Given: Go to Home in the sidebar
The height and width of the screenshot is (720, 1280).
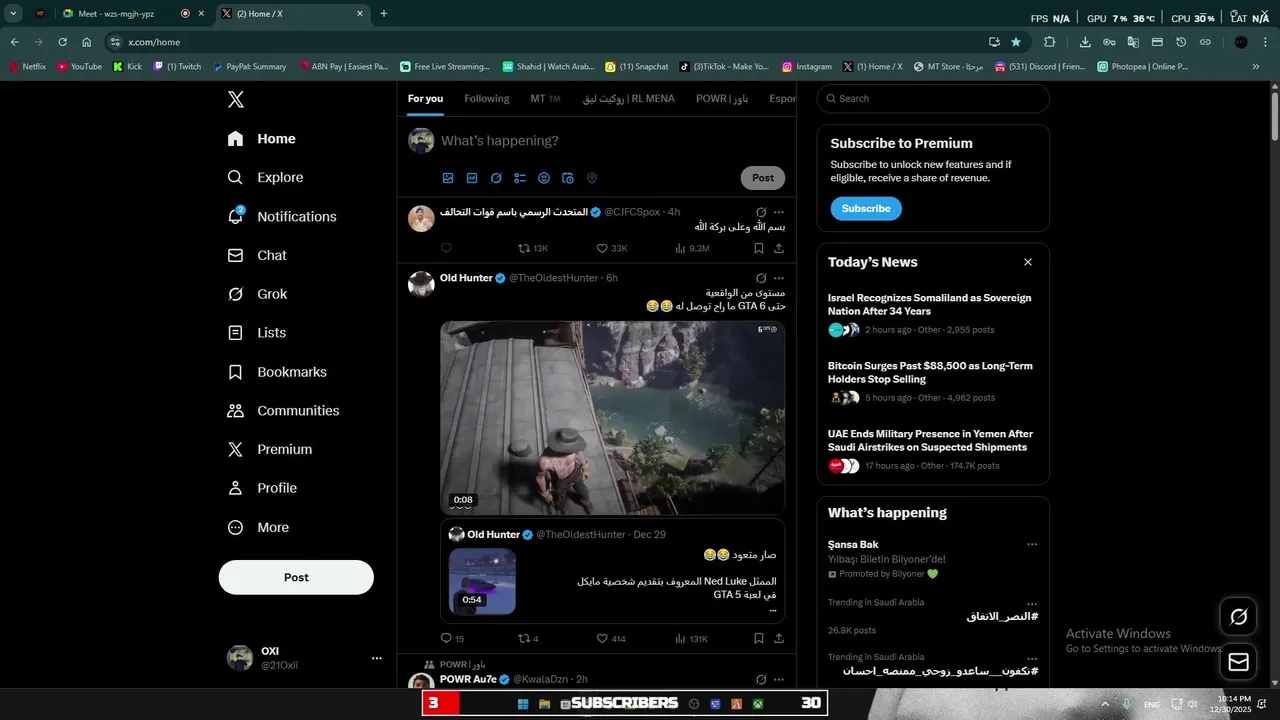Looking at the screenshot, I should pyautogui.click(x=262, y=139).
